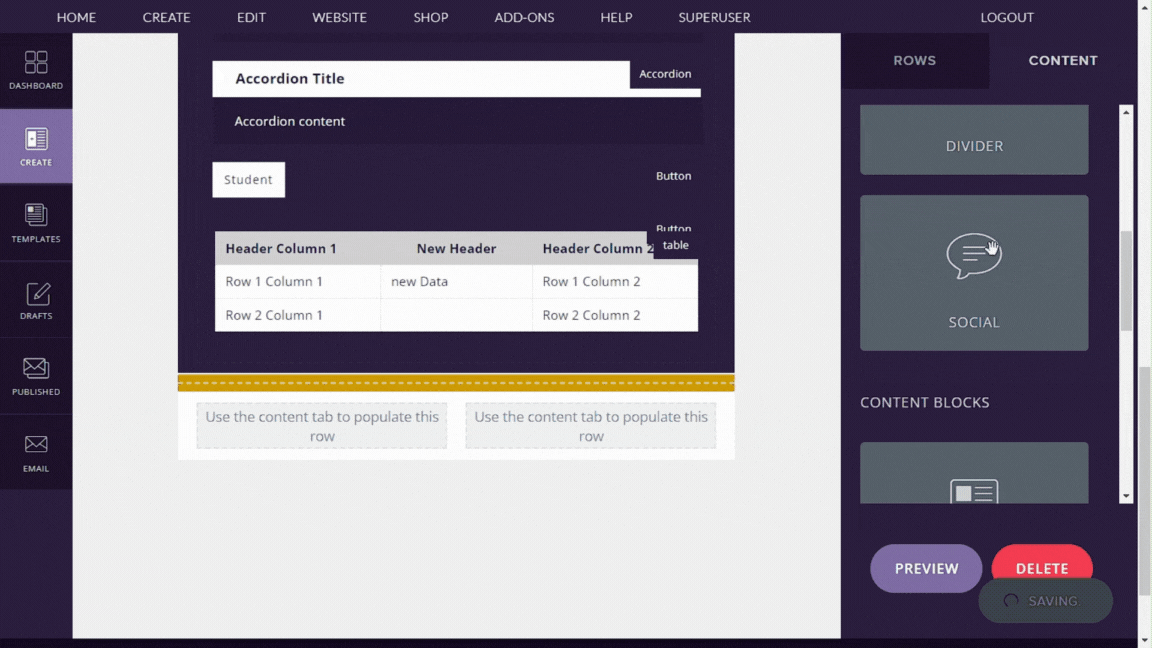This screenshot has width=1152, height=648.
Task: Open the Templates sidebar icon
Action: coord(36,223)
